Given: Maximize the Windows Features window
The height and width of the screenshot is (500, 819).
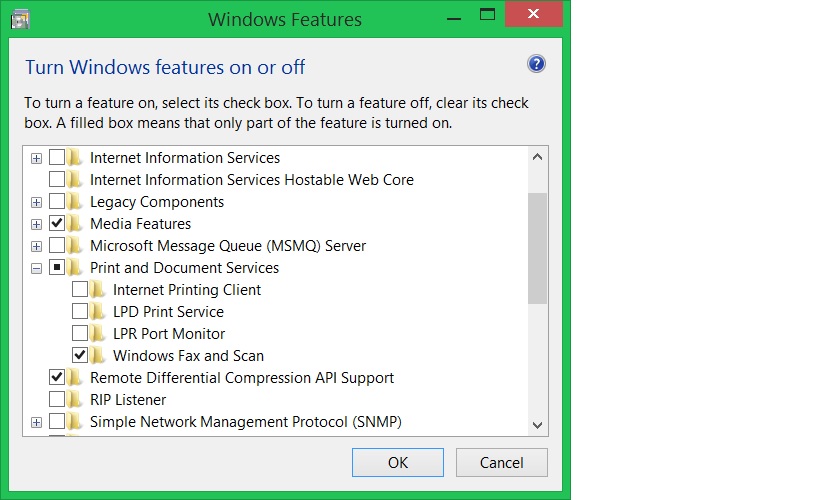Looking at the screenshot, I should point(487,15).
